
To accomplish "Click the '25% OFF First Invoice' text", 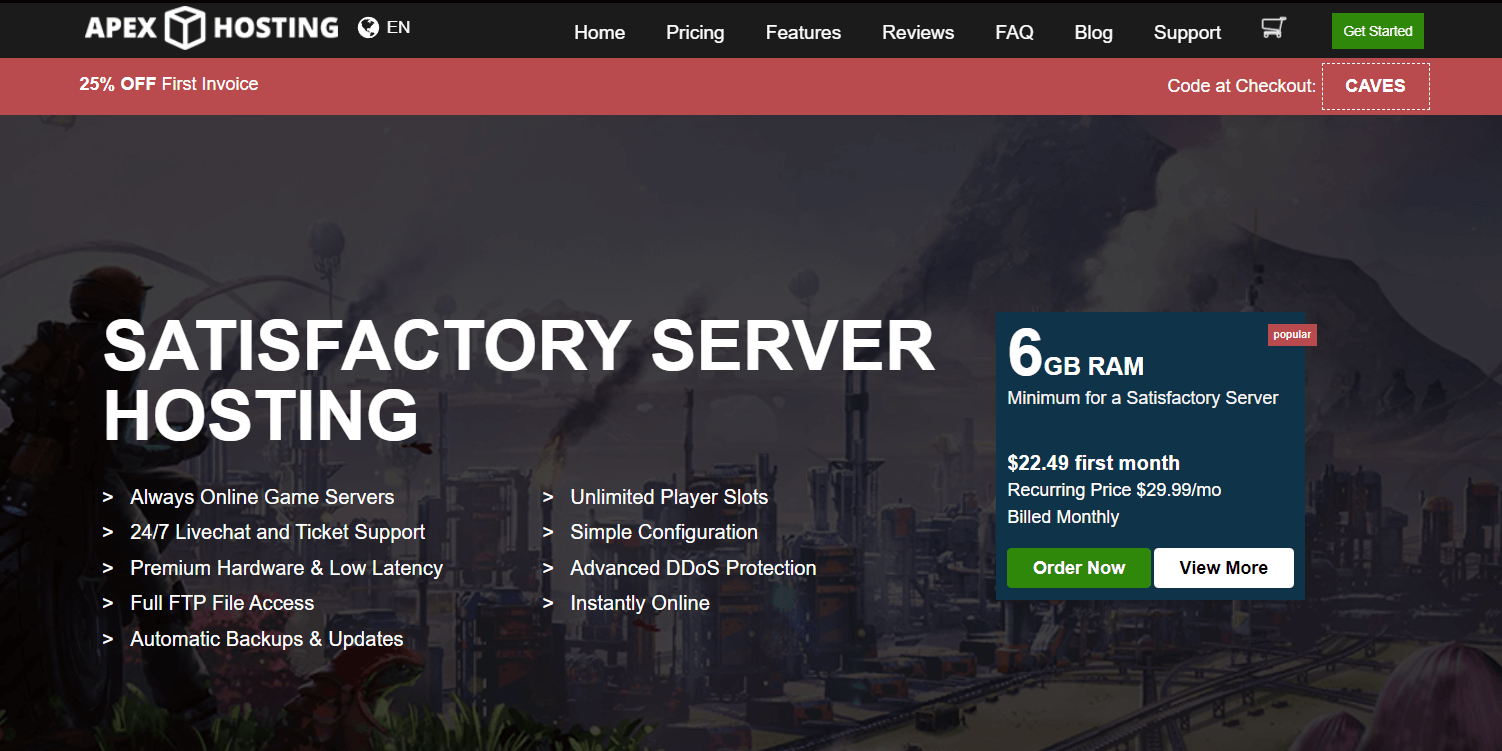I will tap(169, 84).
